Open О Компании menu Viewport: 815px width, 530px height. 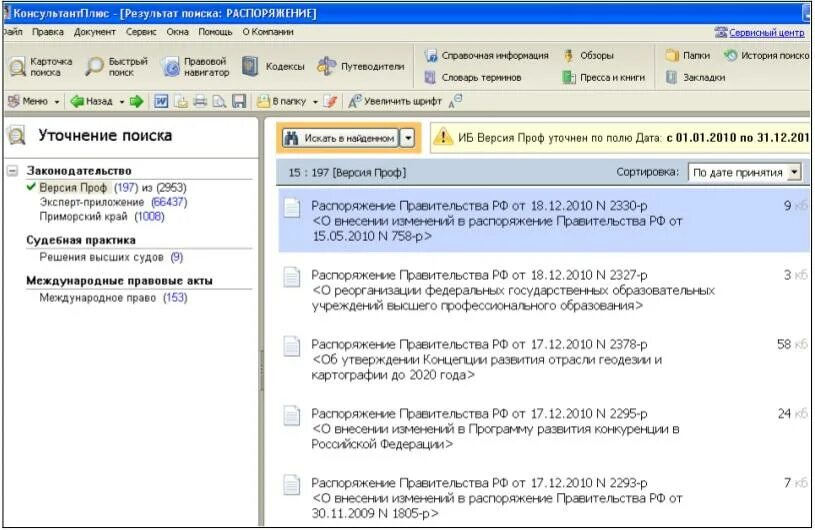[x=268, y=32]
